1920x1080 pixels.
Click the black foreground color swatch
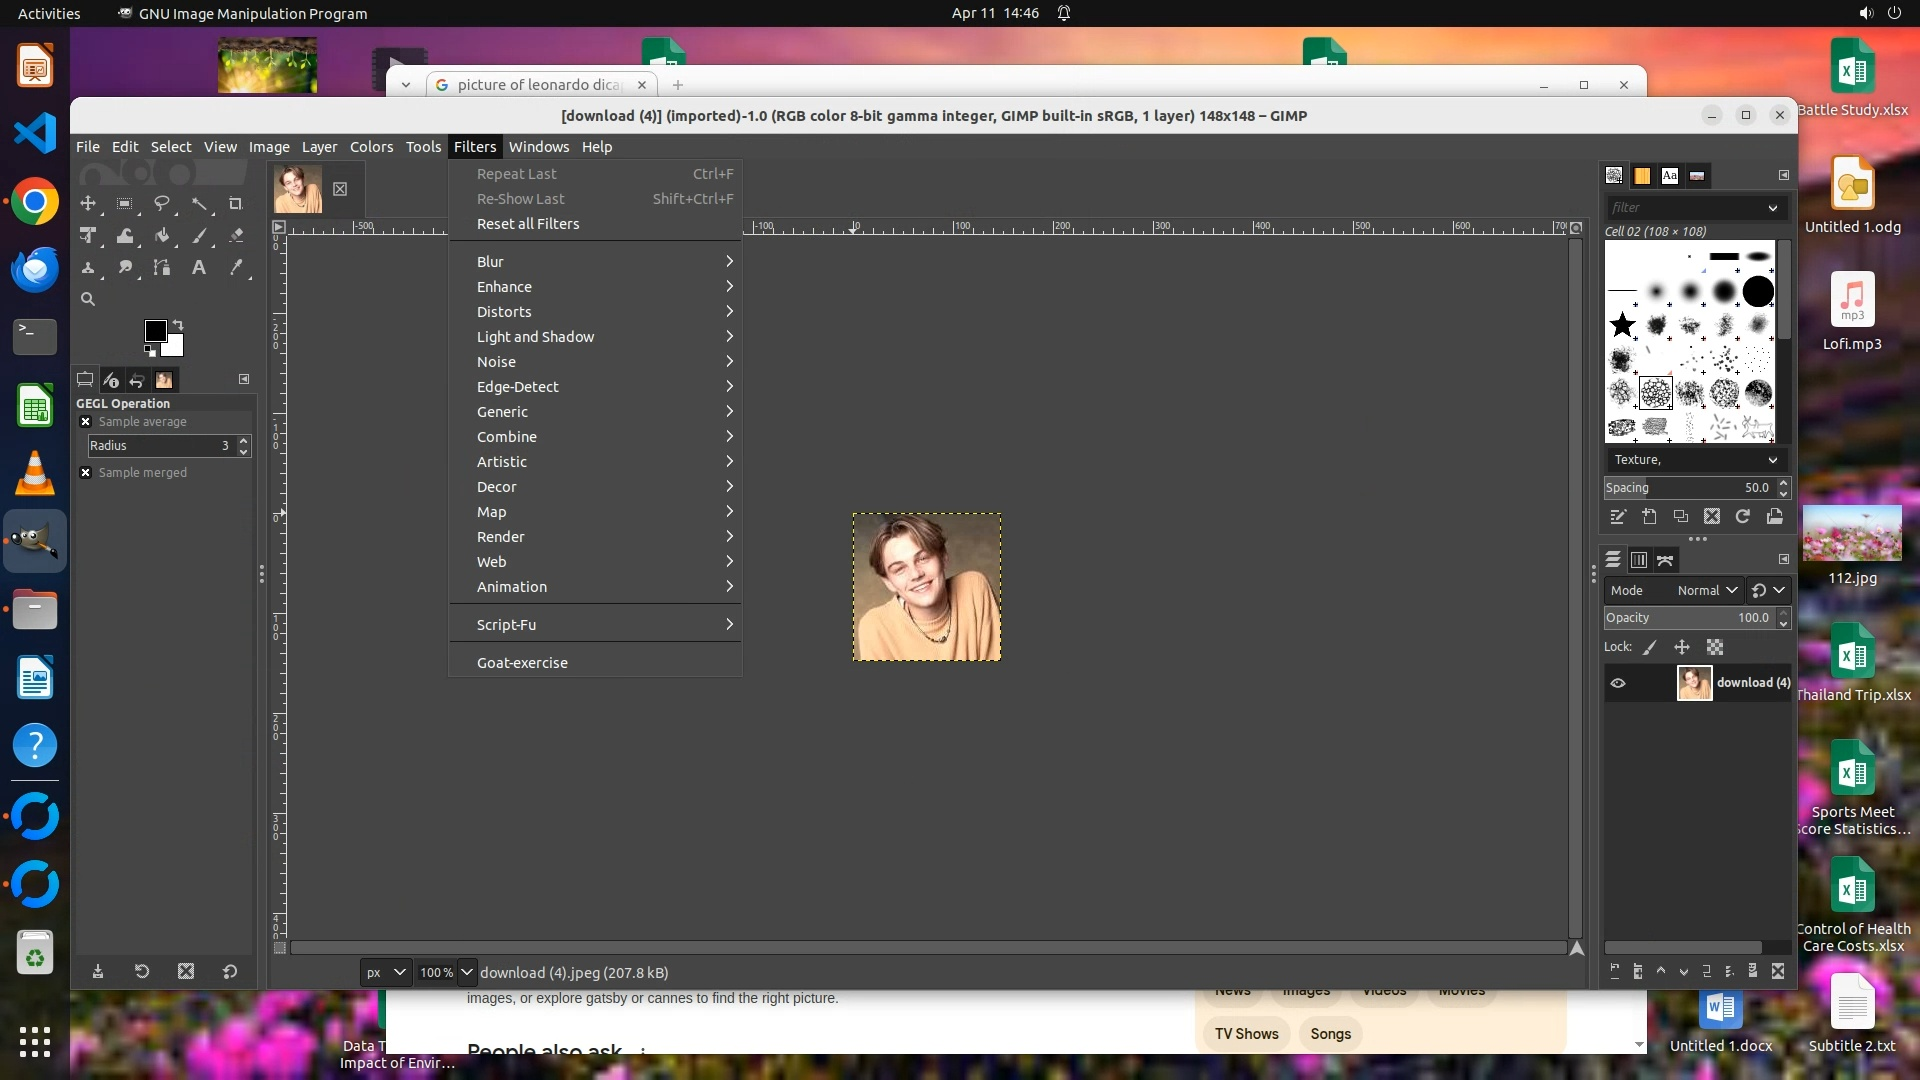pyautogui.click(x=154, y=331)
